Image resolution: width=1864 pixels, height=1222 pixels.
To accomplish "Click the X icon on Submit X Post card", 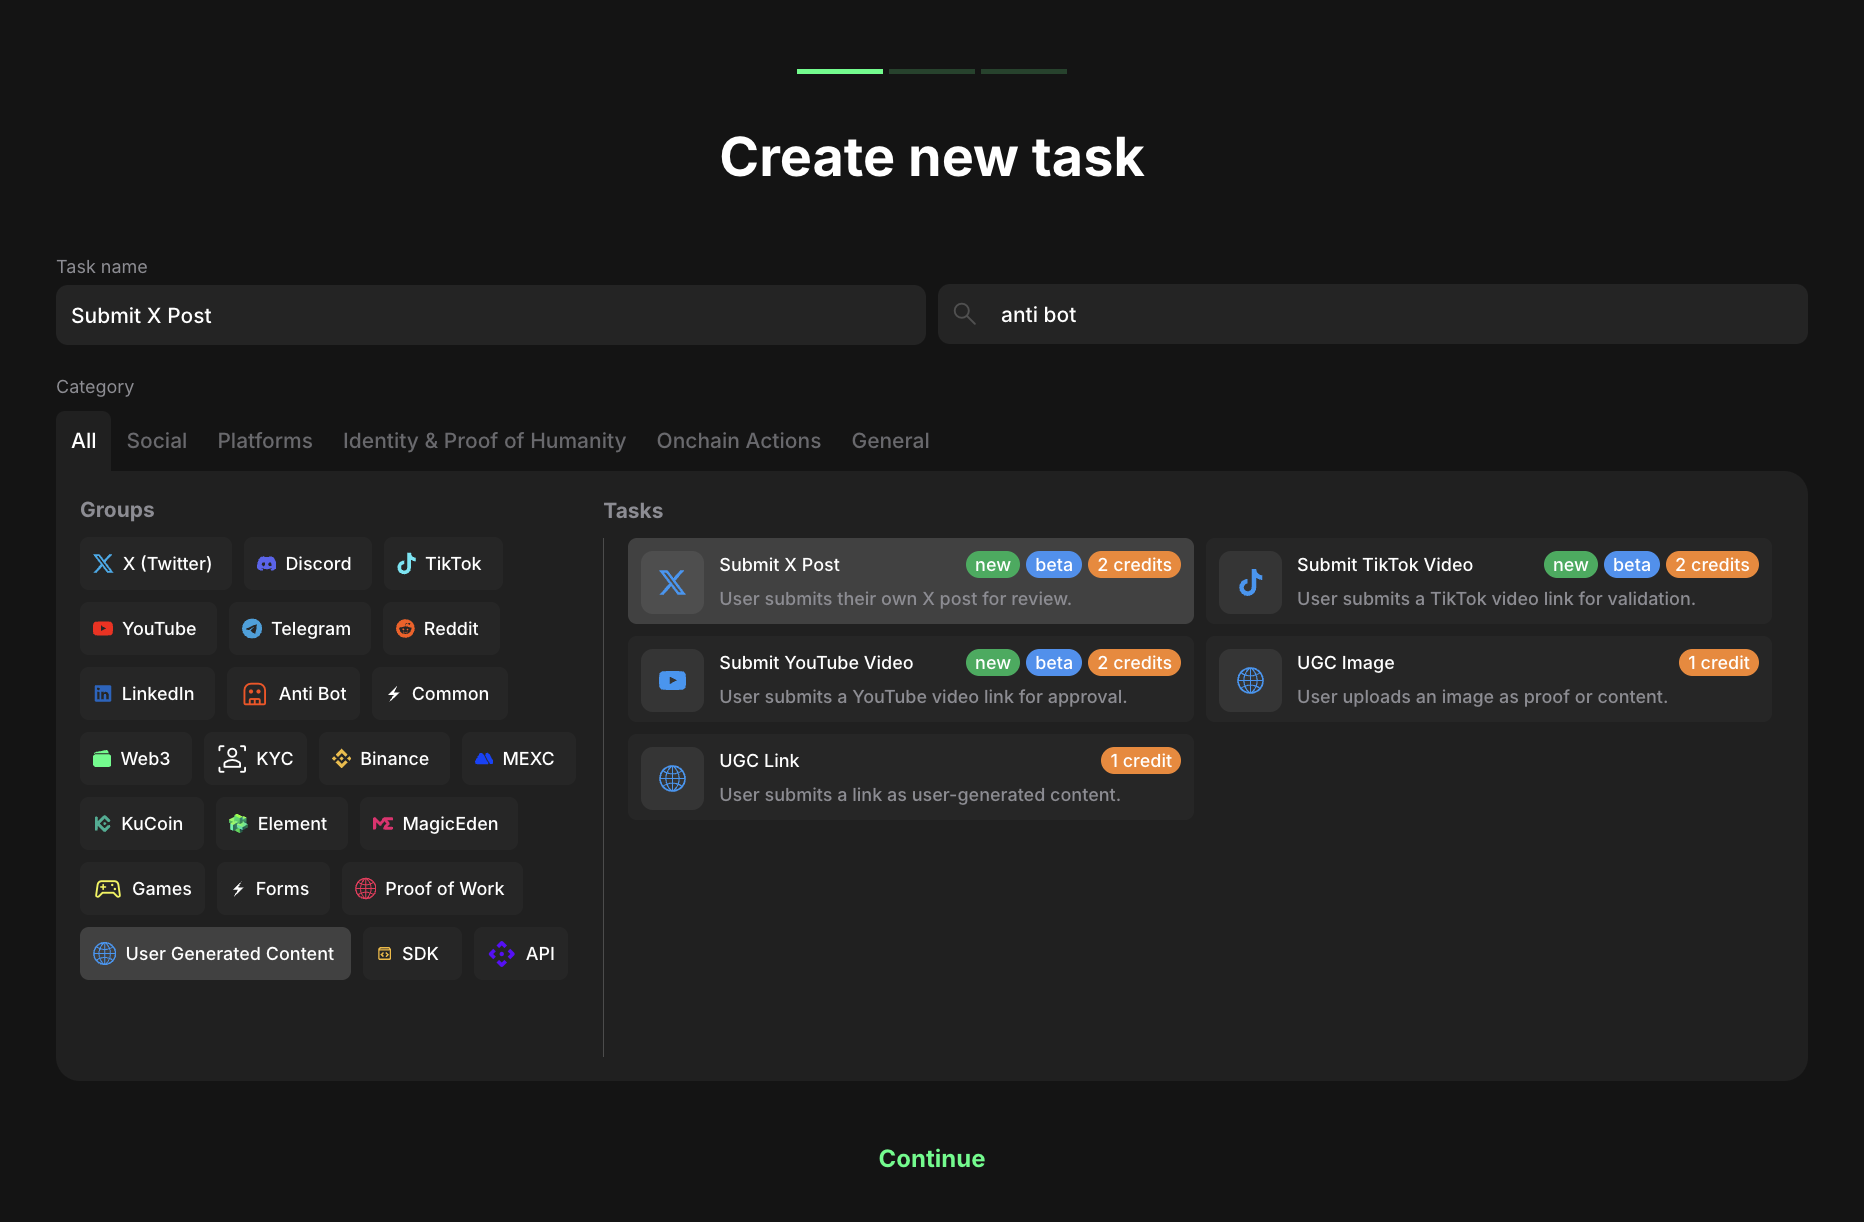I will click(672, 582).
